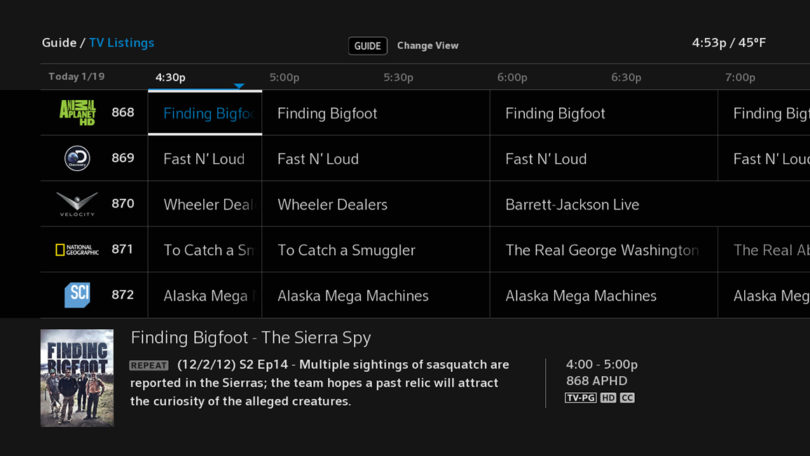Click the 4:53p / 45°F clock display
810x456 pixels.
729,43
